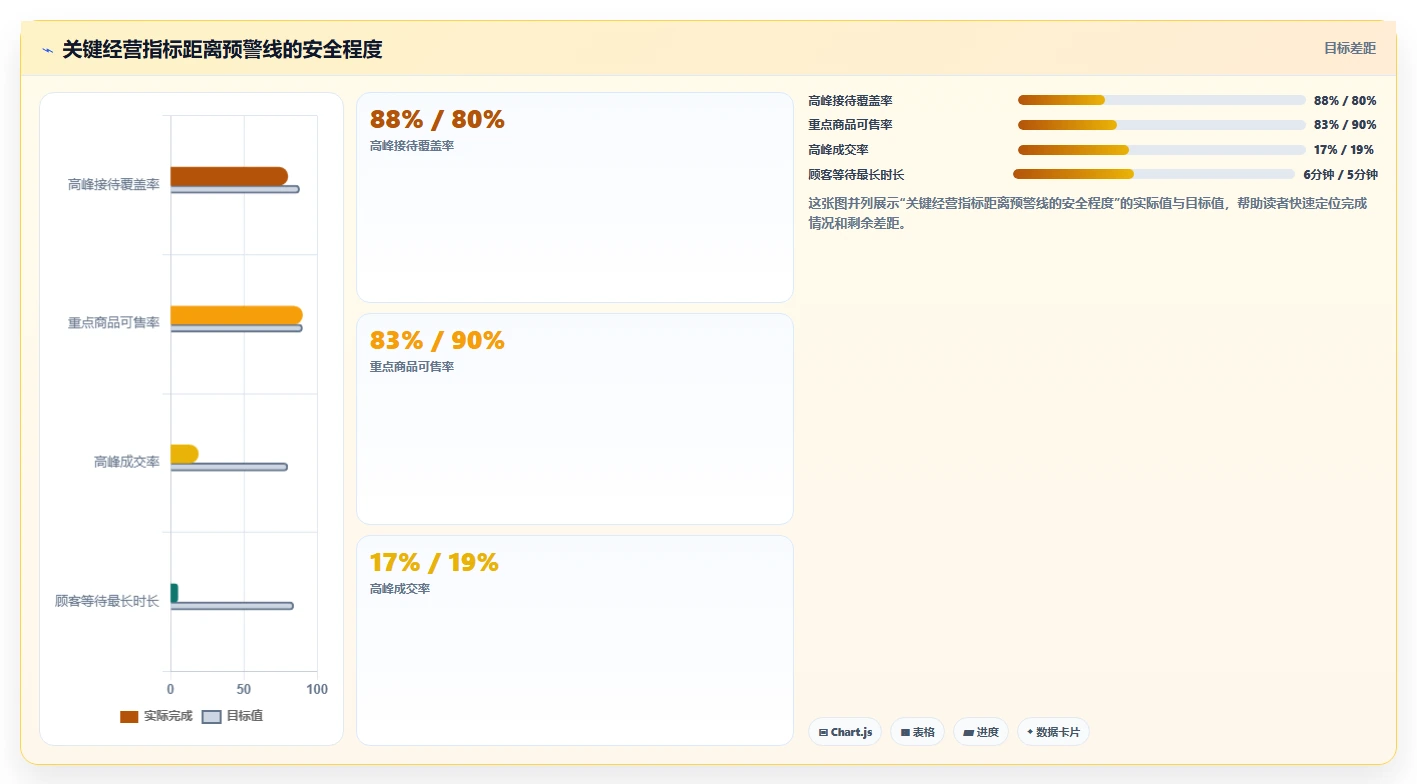Toggle the 实际完成 legend swatch
The height and width of the screenshot is (784, 1417).
click(x=129, y=716)
